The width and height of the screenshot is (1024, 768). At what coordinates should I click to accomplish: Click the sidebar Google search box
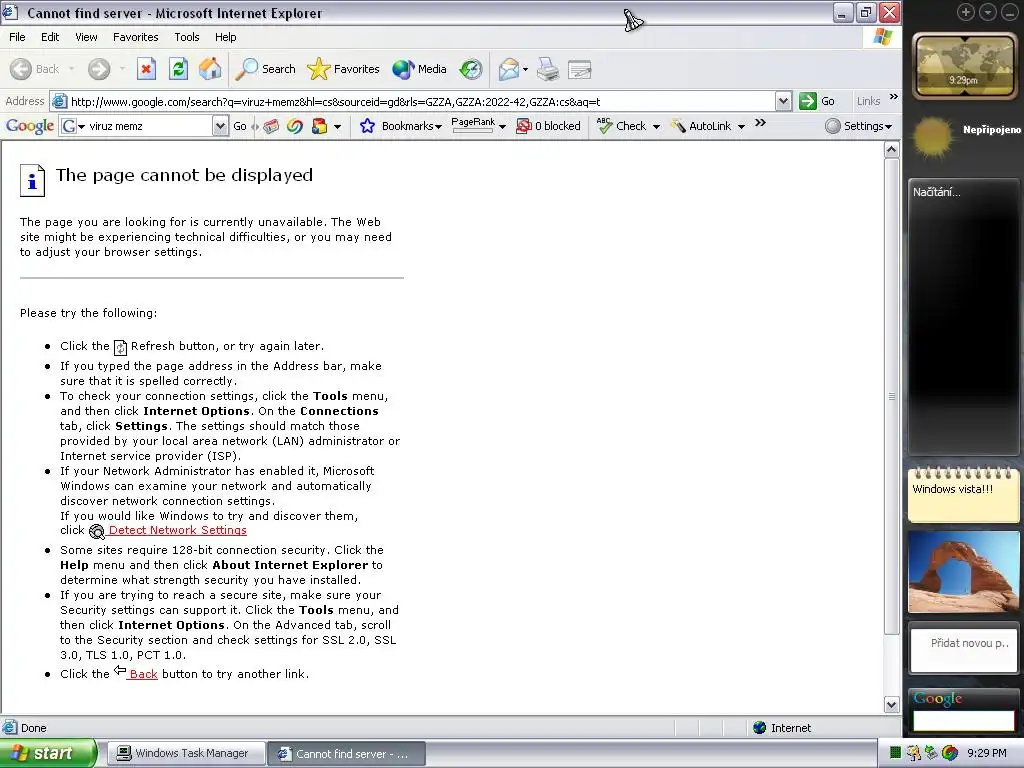[x=963, y=720]
